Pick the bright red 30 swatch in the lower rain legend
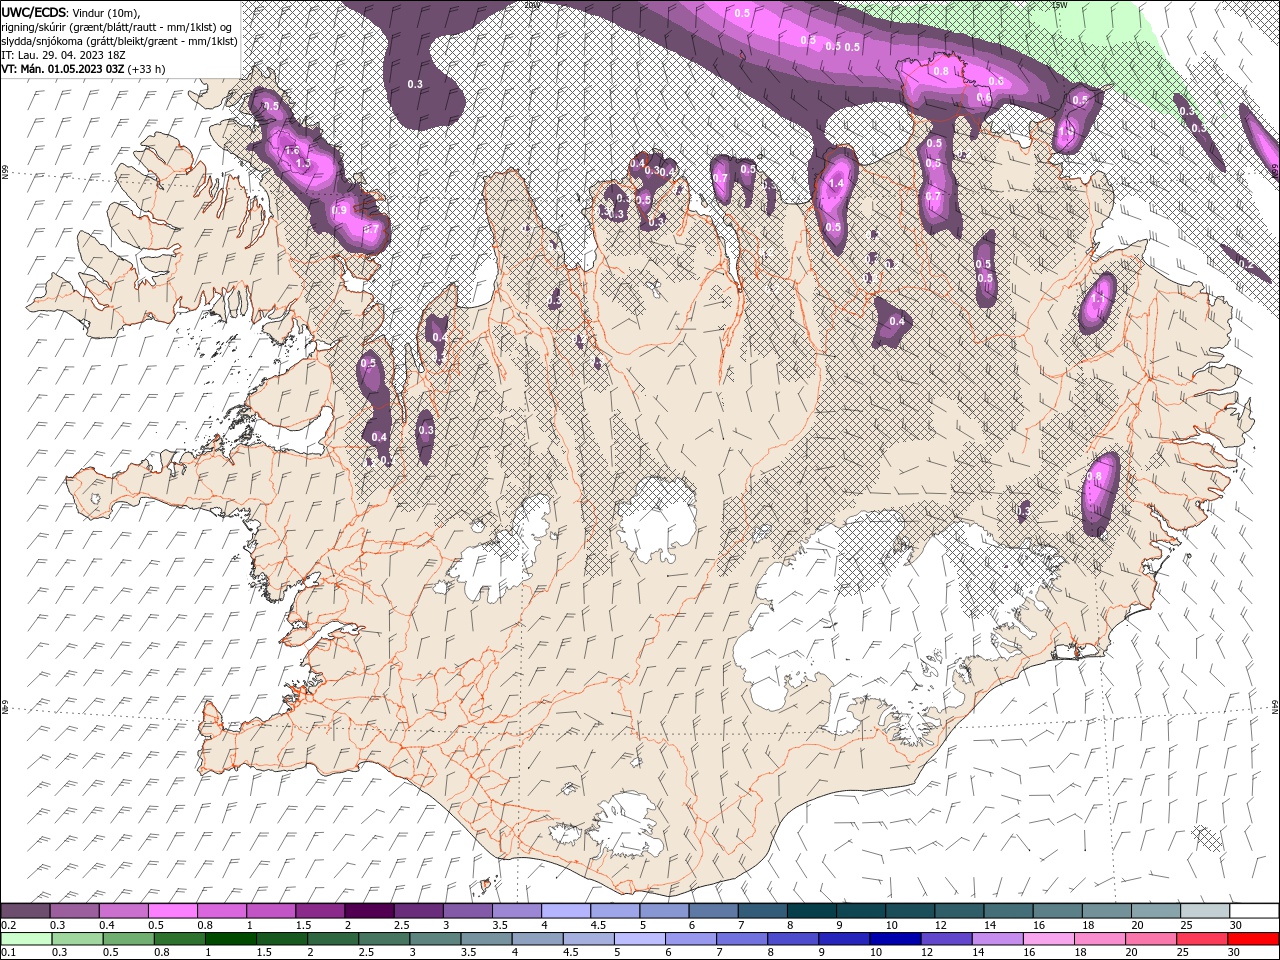 1253,939
